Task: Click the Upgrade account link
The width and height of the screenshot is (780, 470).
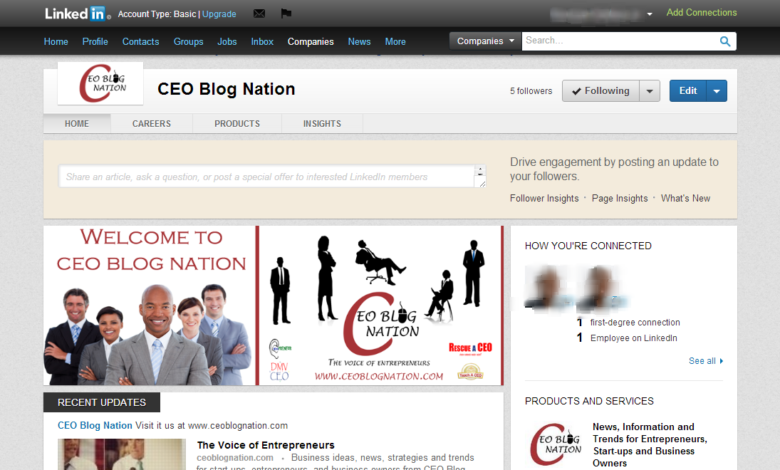Action: 219,14
